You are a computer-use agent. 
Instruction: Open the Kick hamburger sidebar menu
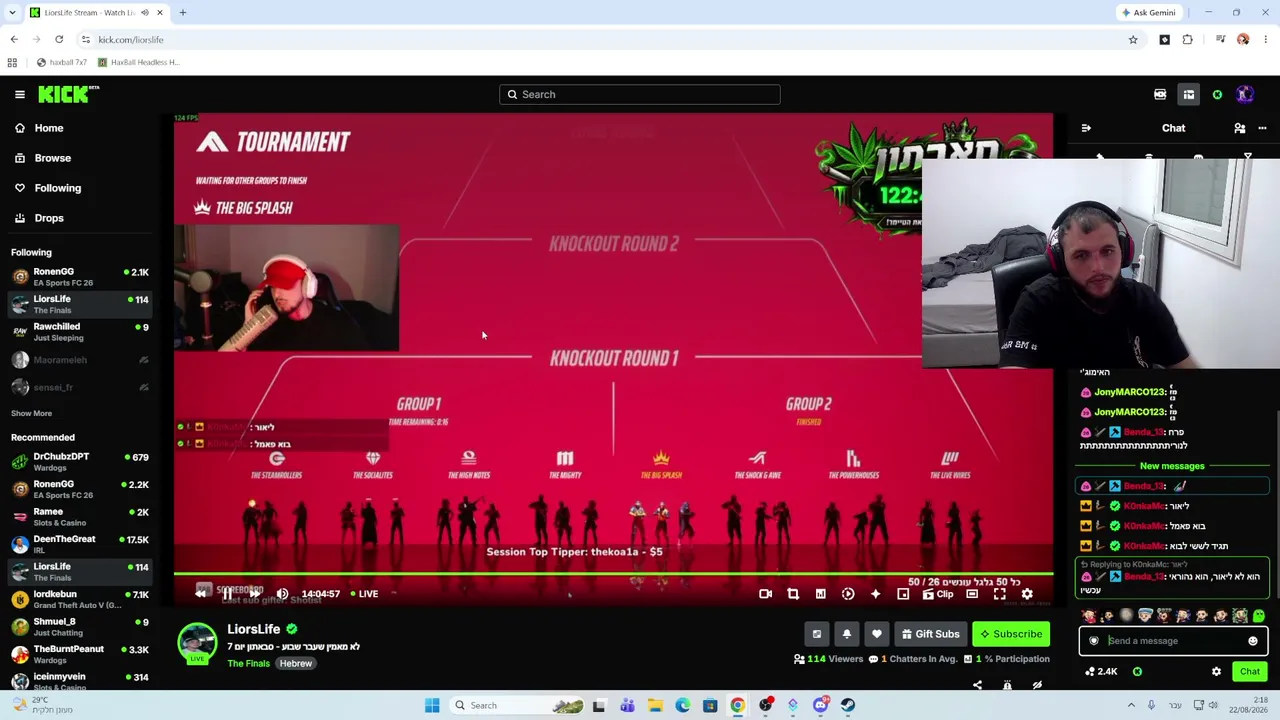click(20, 94)
